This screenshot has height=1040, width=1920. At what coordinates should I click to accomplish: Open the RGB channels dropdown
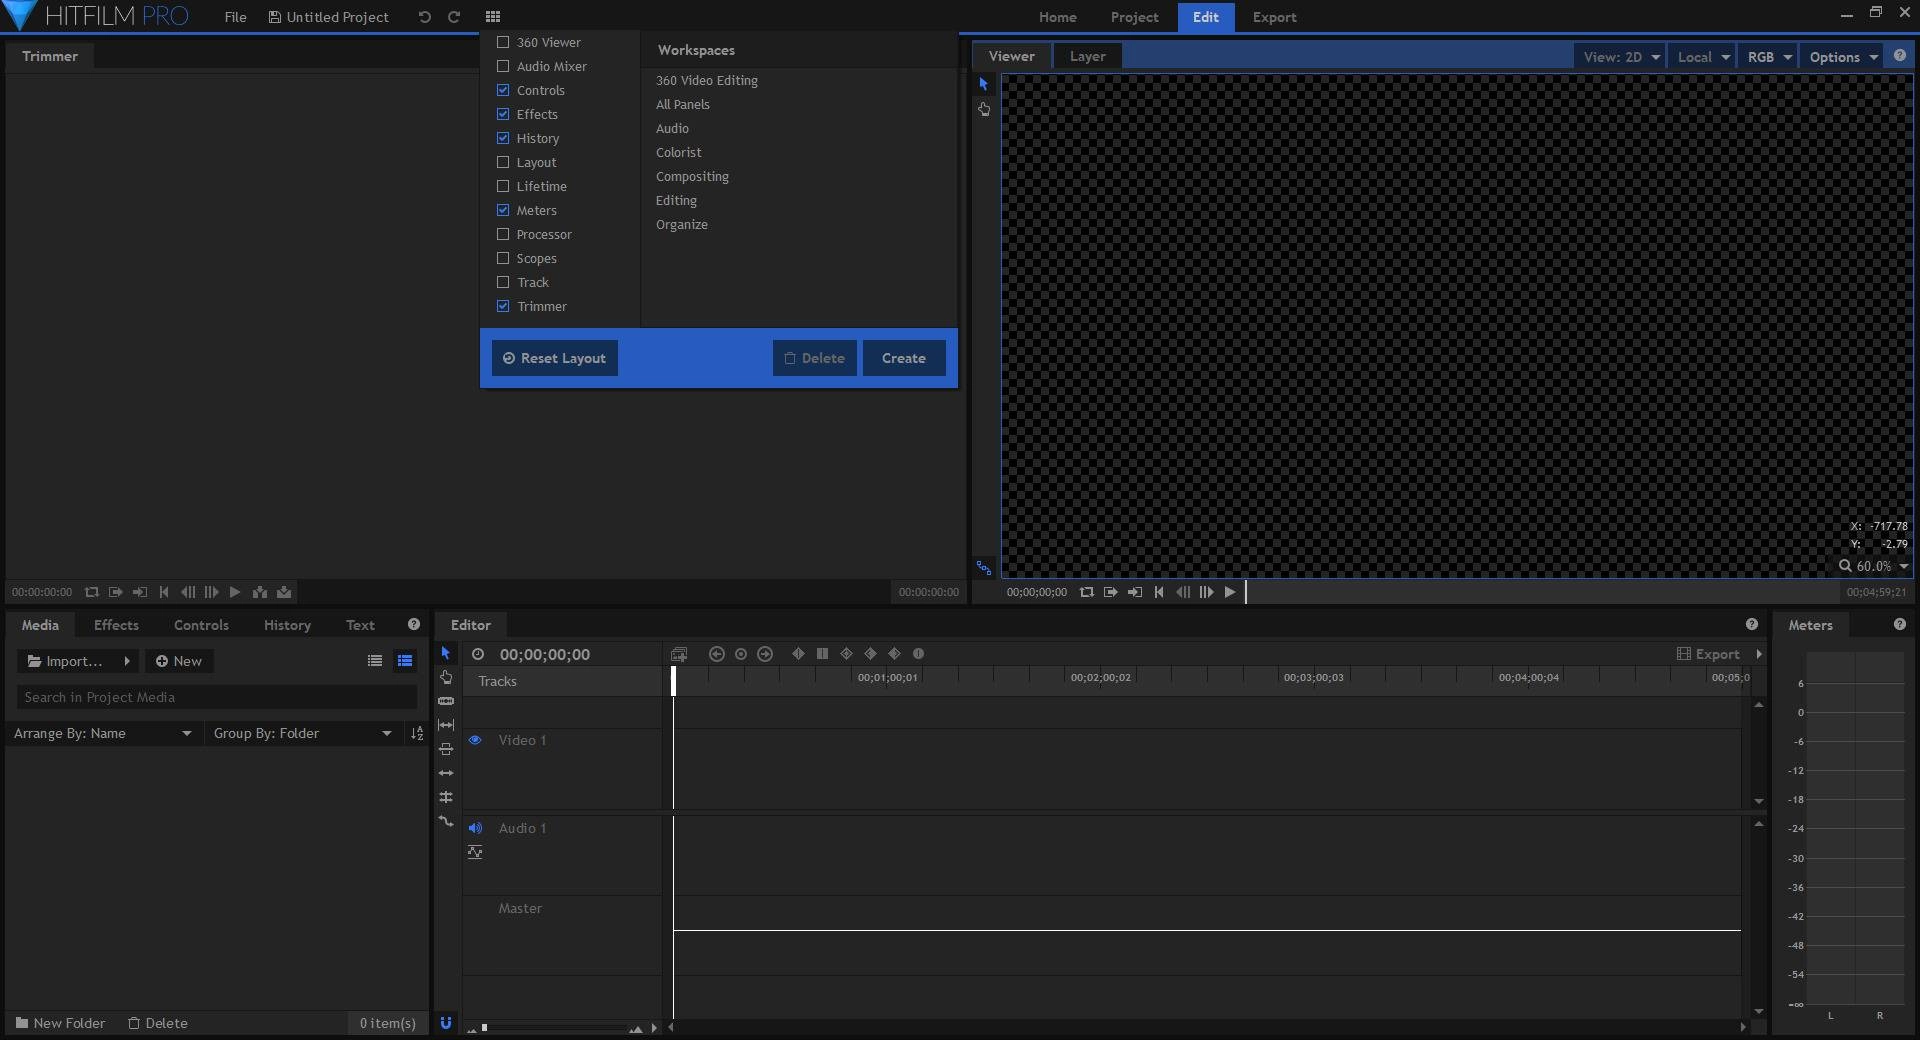click(1768, 57)
